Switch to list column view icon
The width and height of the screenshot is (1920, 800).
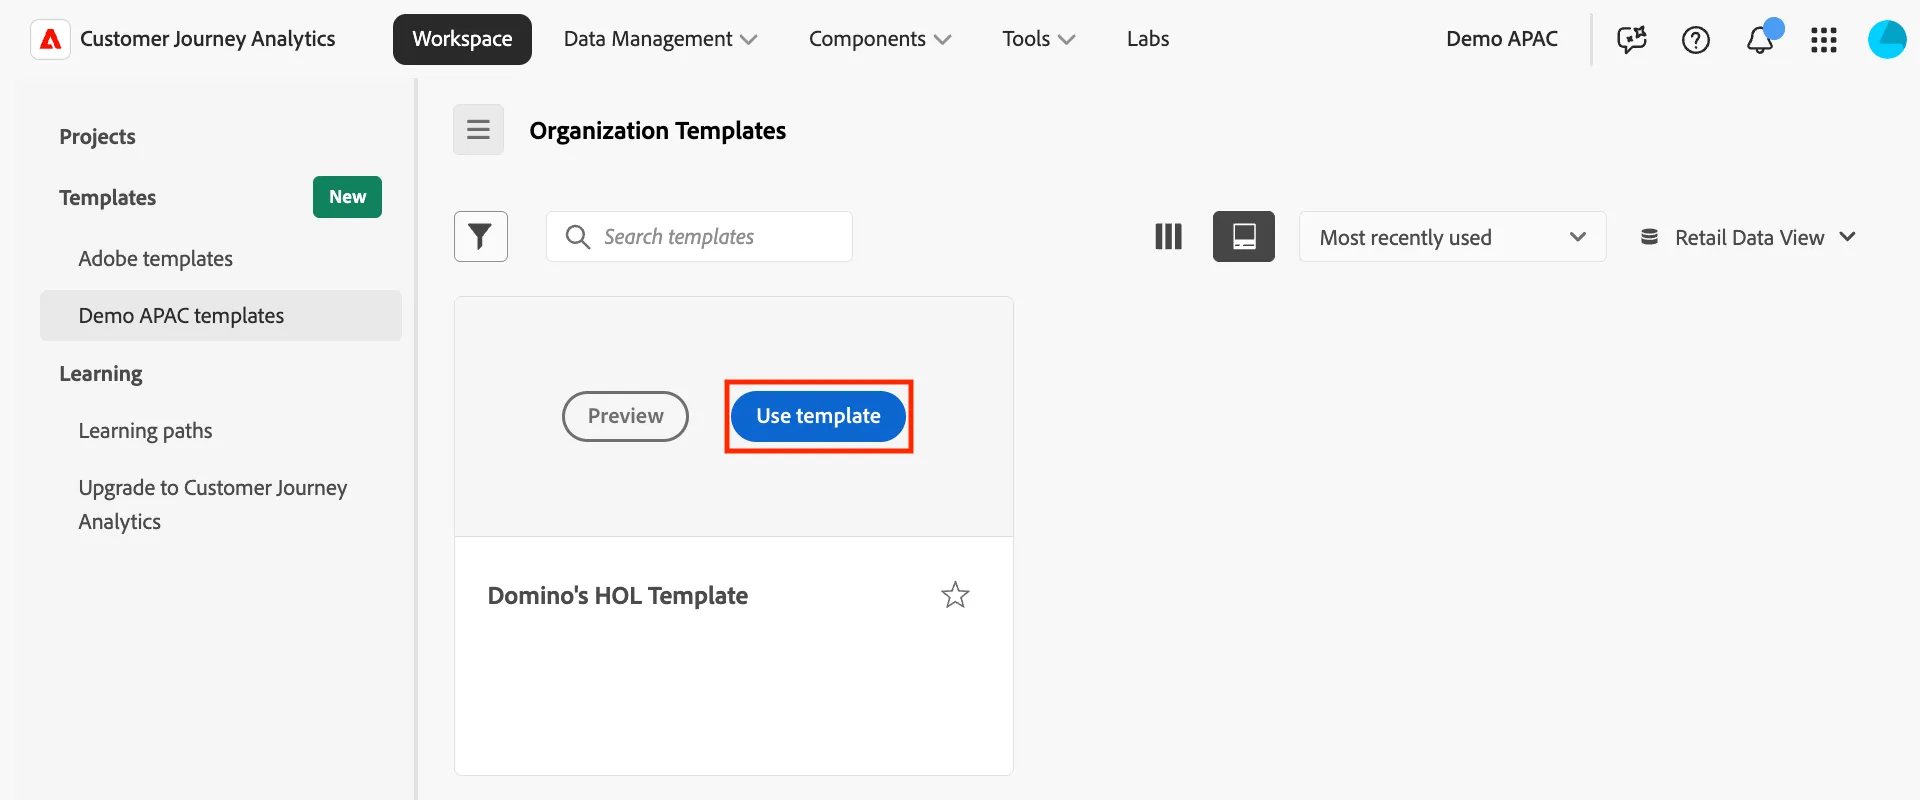1168,237
